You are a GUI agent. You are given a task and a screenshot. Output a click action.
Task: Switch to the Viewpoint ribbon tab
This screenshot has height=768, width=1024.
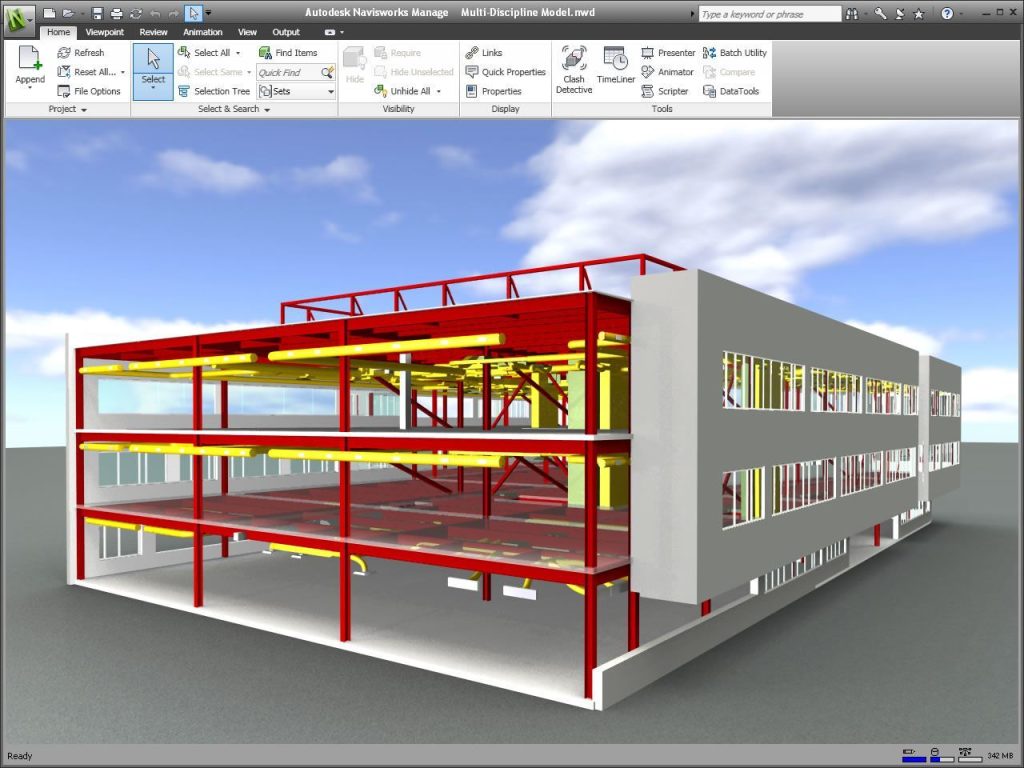[104, 31]
